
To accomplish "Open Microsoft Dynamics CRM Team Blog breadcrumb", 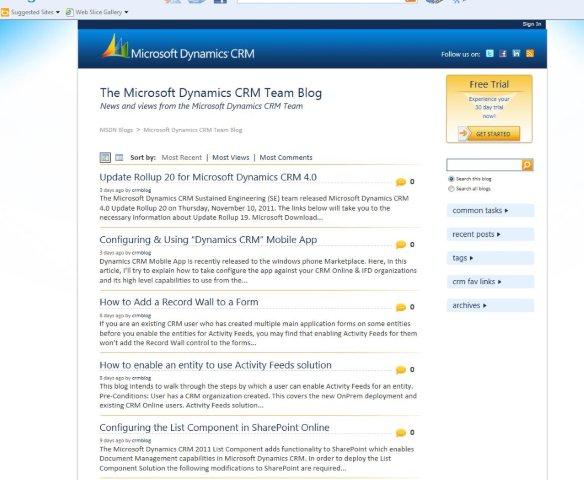I will (193, 130).
